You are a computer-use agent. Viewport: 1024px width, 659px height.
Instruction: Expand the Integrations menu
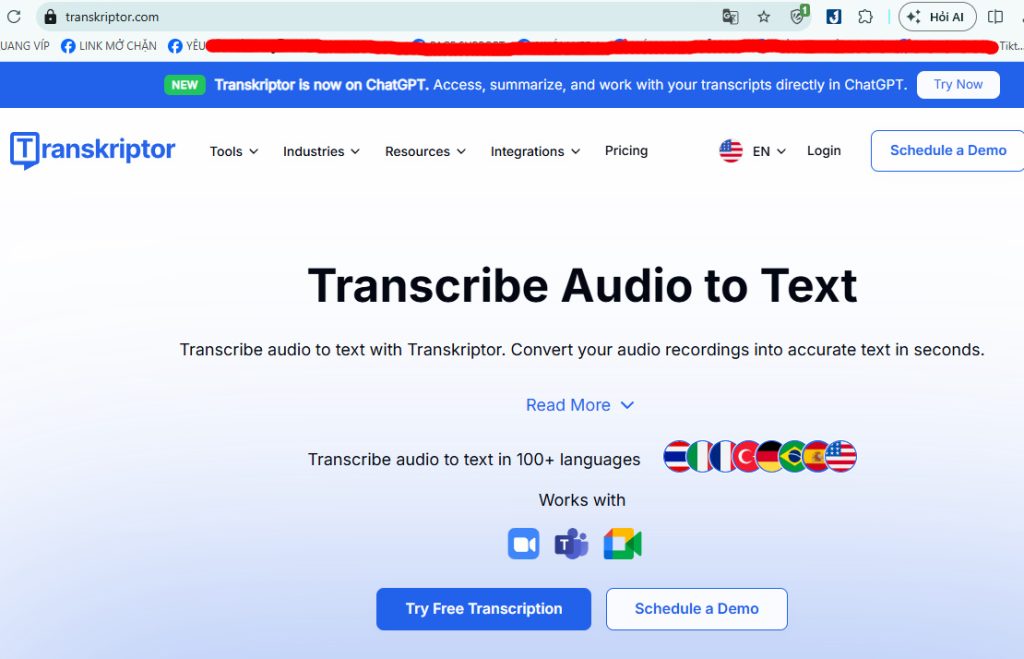(x=535, y=152)
